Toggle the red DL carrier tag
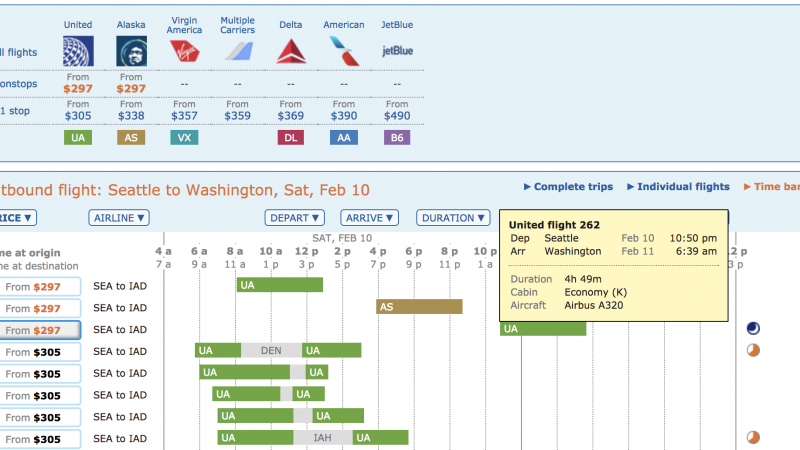 (290, 138)
